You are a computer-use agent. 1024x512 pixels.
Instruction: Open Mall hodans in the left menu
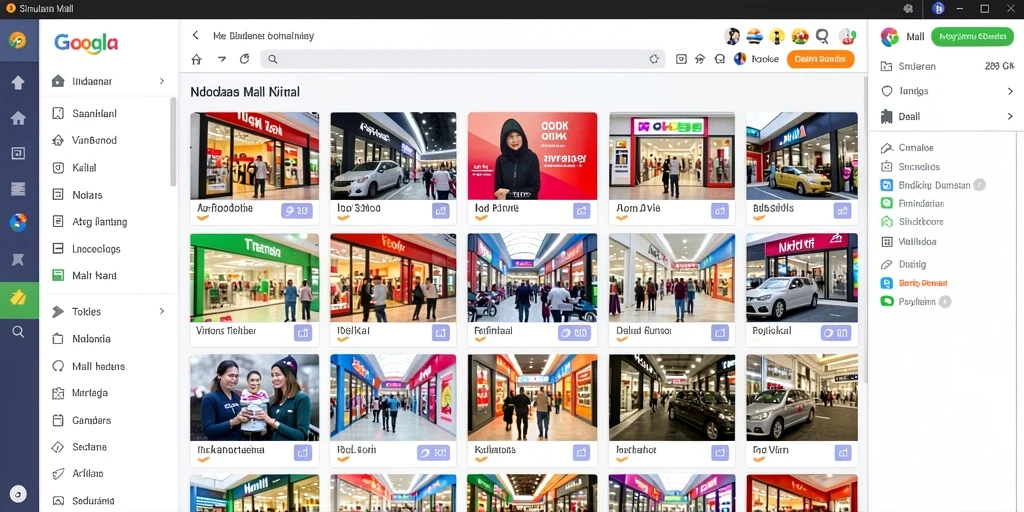(98, 366)
